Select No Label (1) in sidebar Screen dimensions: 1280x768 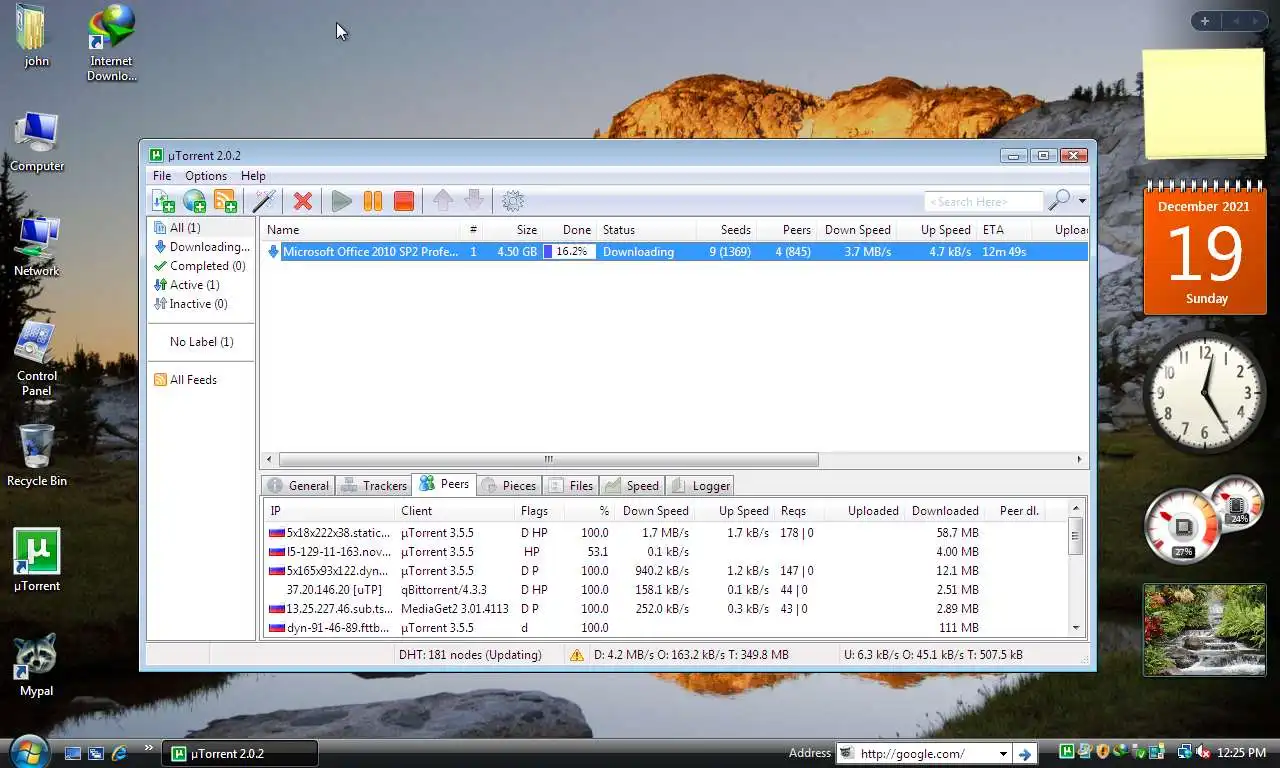point(201,342)
